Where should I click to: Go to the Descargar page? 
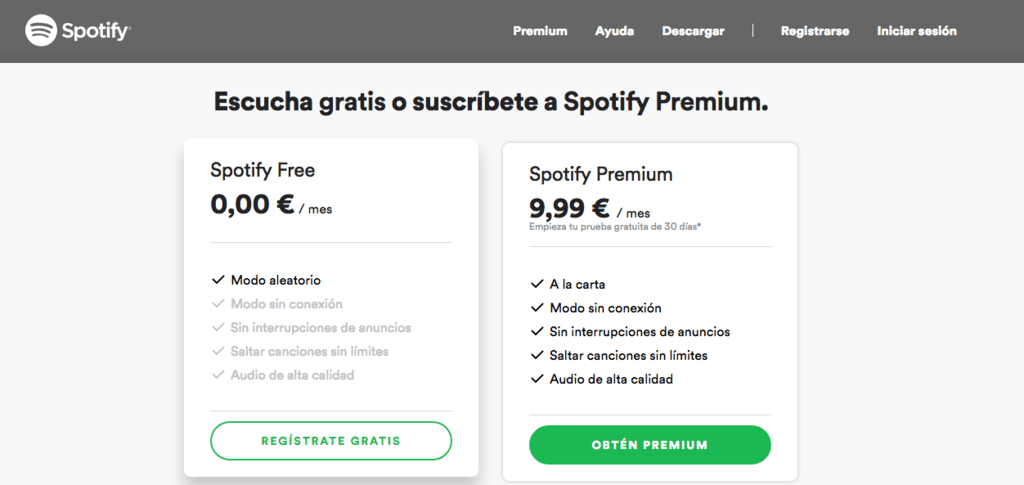[x=693, y=31]
